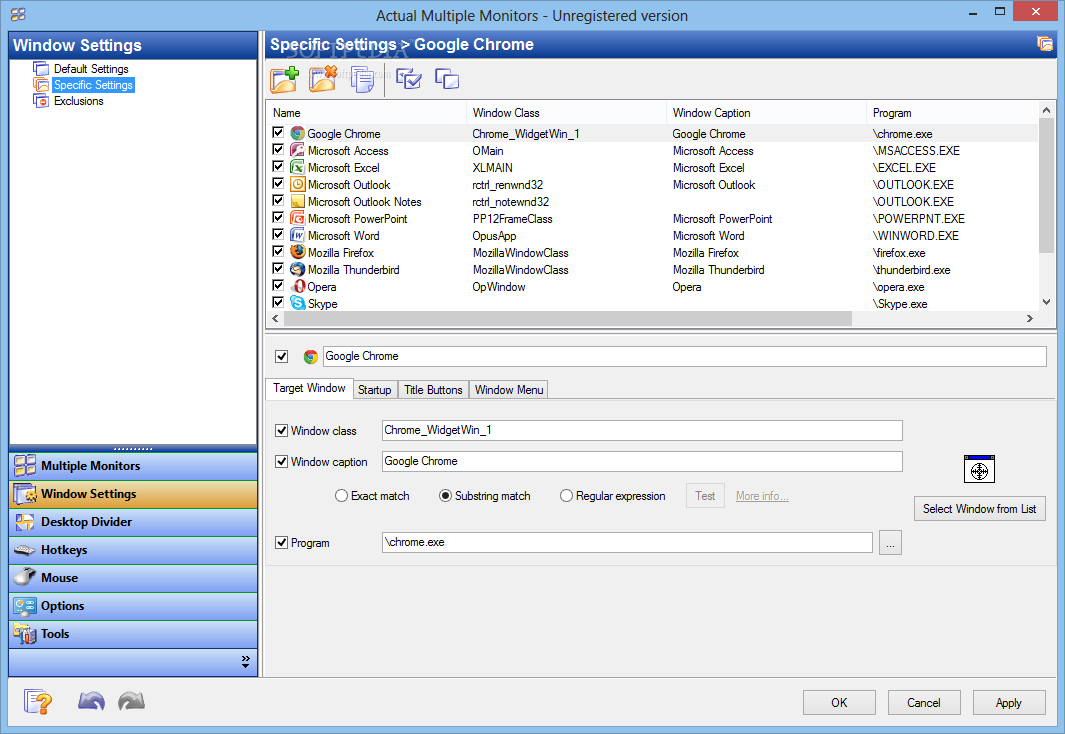This screenshot has width=1065, height=734.
Task: Uncheck the Window caption checkbox
Action: pyautogui.click(x=281, y=462)
